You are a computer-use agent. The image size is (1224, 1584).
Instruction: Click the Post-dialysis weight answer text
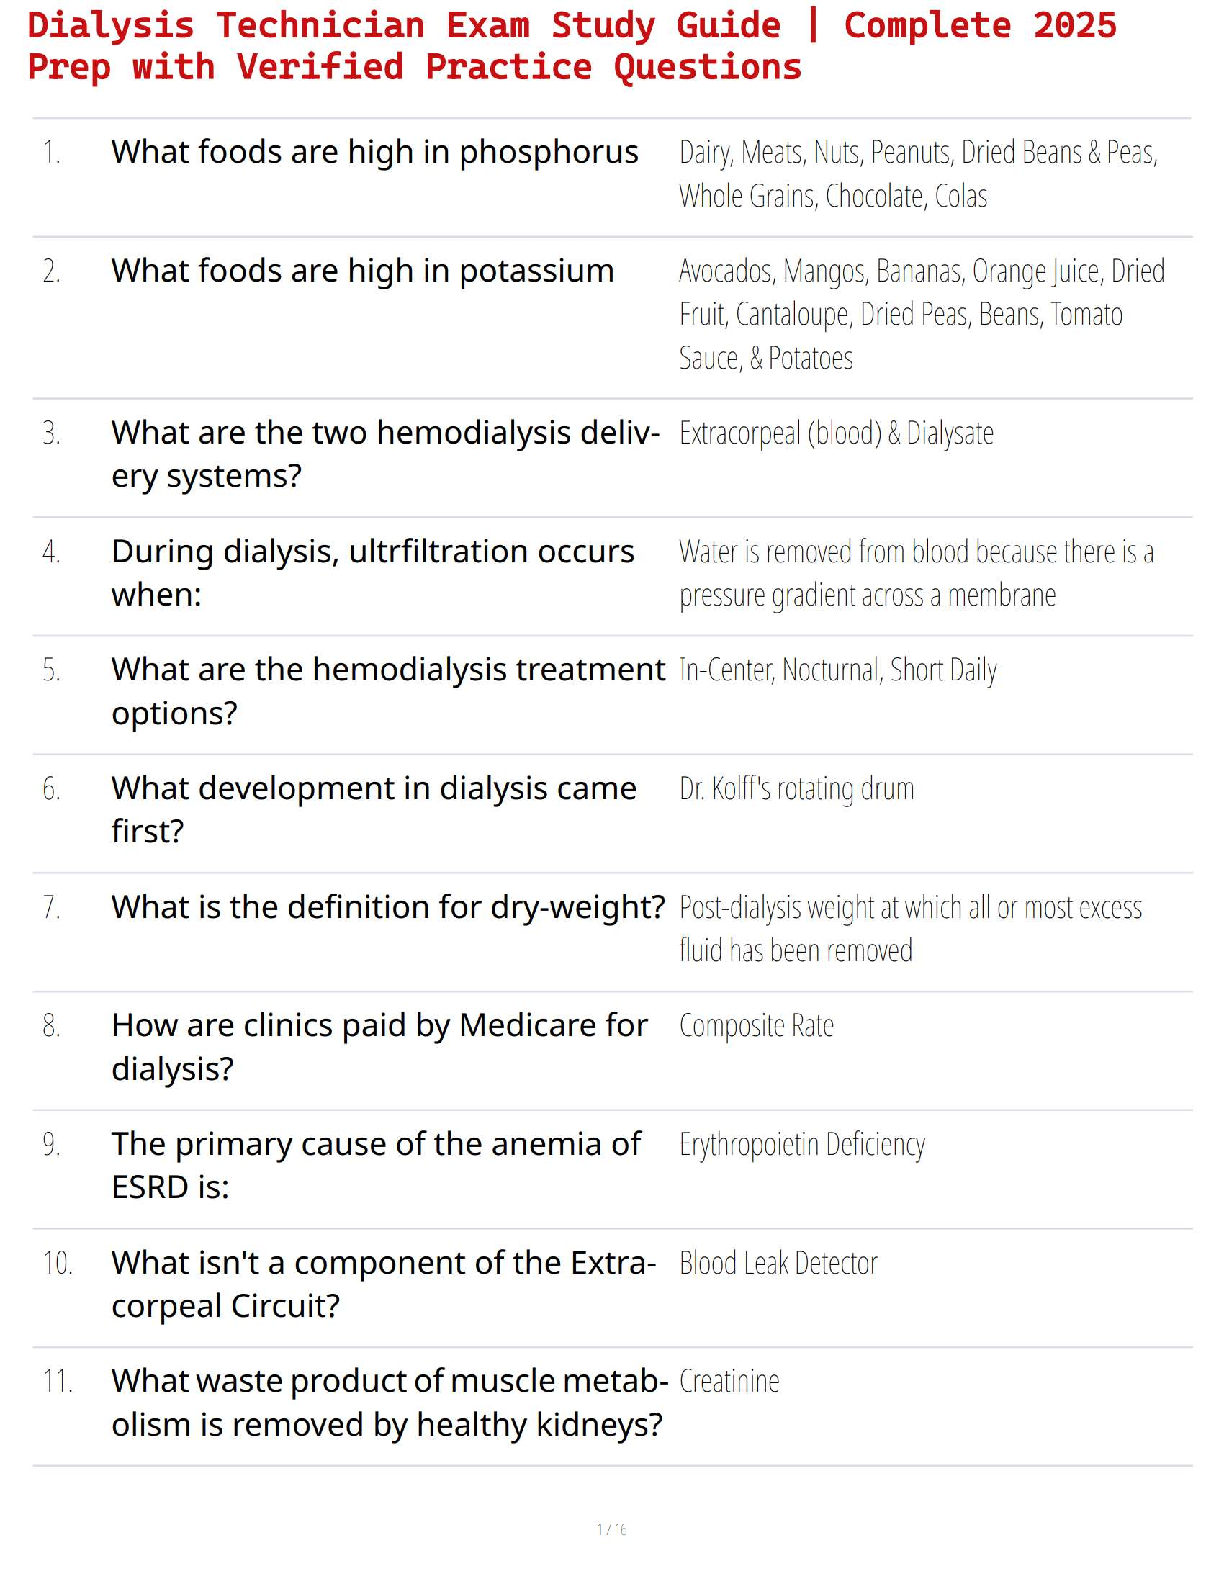909,929
